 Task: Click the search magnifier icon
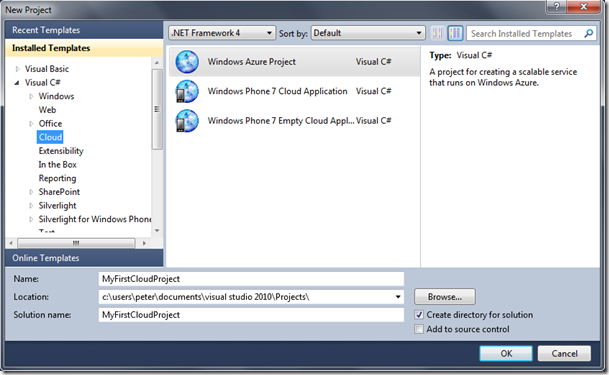(x=589, y=33)
